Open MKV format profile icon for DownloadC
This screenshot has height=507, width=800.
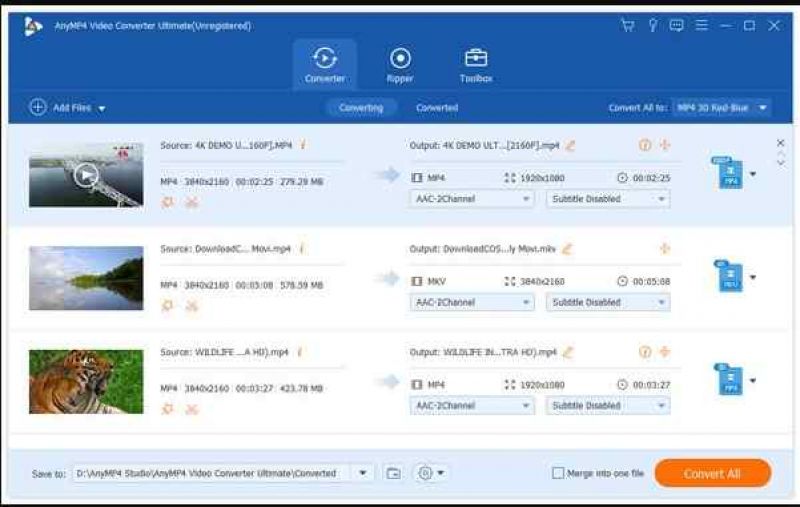tap(728, 276)
